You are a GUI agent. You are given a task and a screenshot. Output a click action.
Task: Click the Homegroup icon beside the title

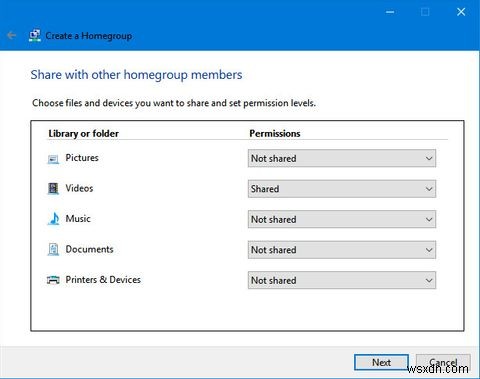[x=35, y=35]
